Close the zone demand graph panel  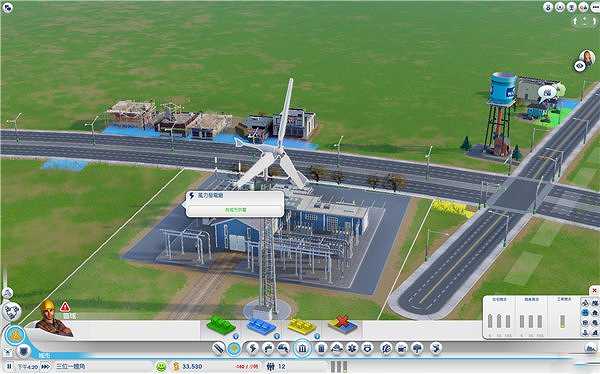[594, 291]
